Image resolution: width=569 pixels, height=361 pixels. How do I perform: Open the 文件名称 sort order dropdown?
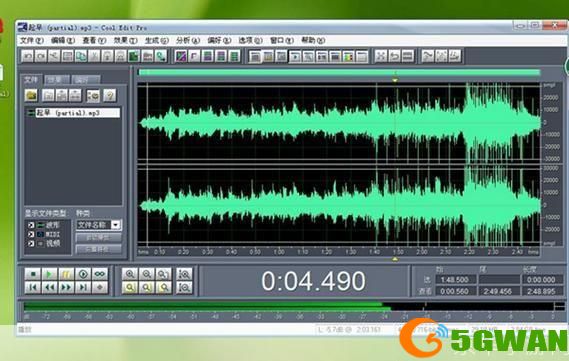(116, 225)
